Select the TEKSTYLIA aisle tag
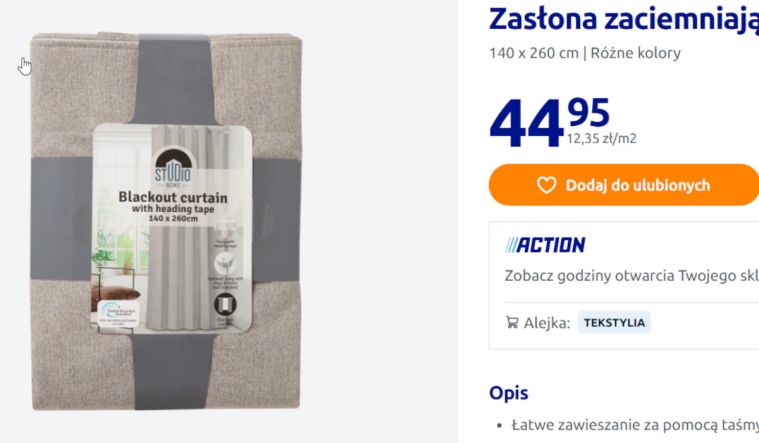 coord(614,323)
